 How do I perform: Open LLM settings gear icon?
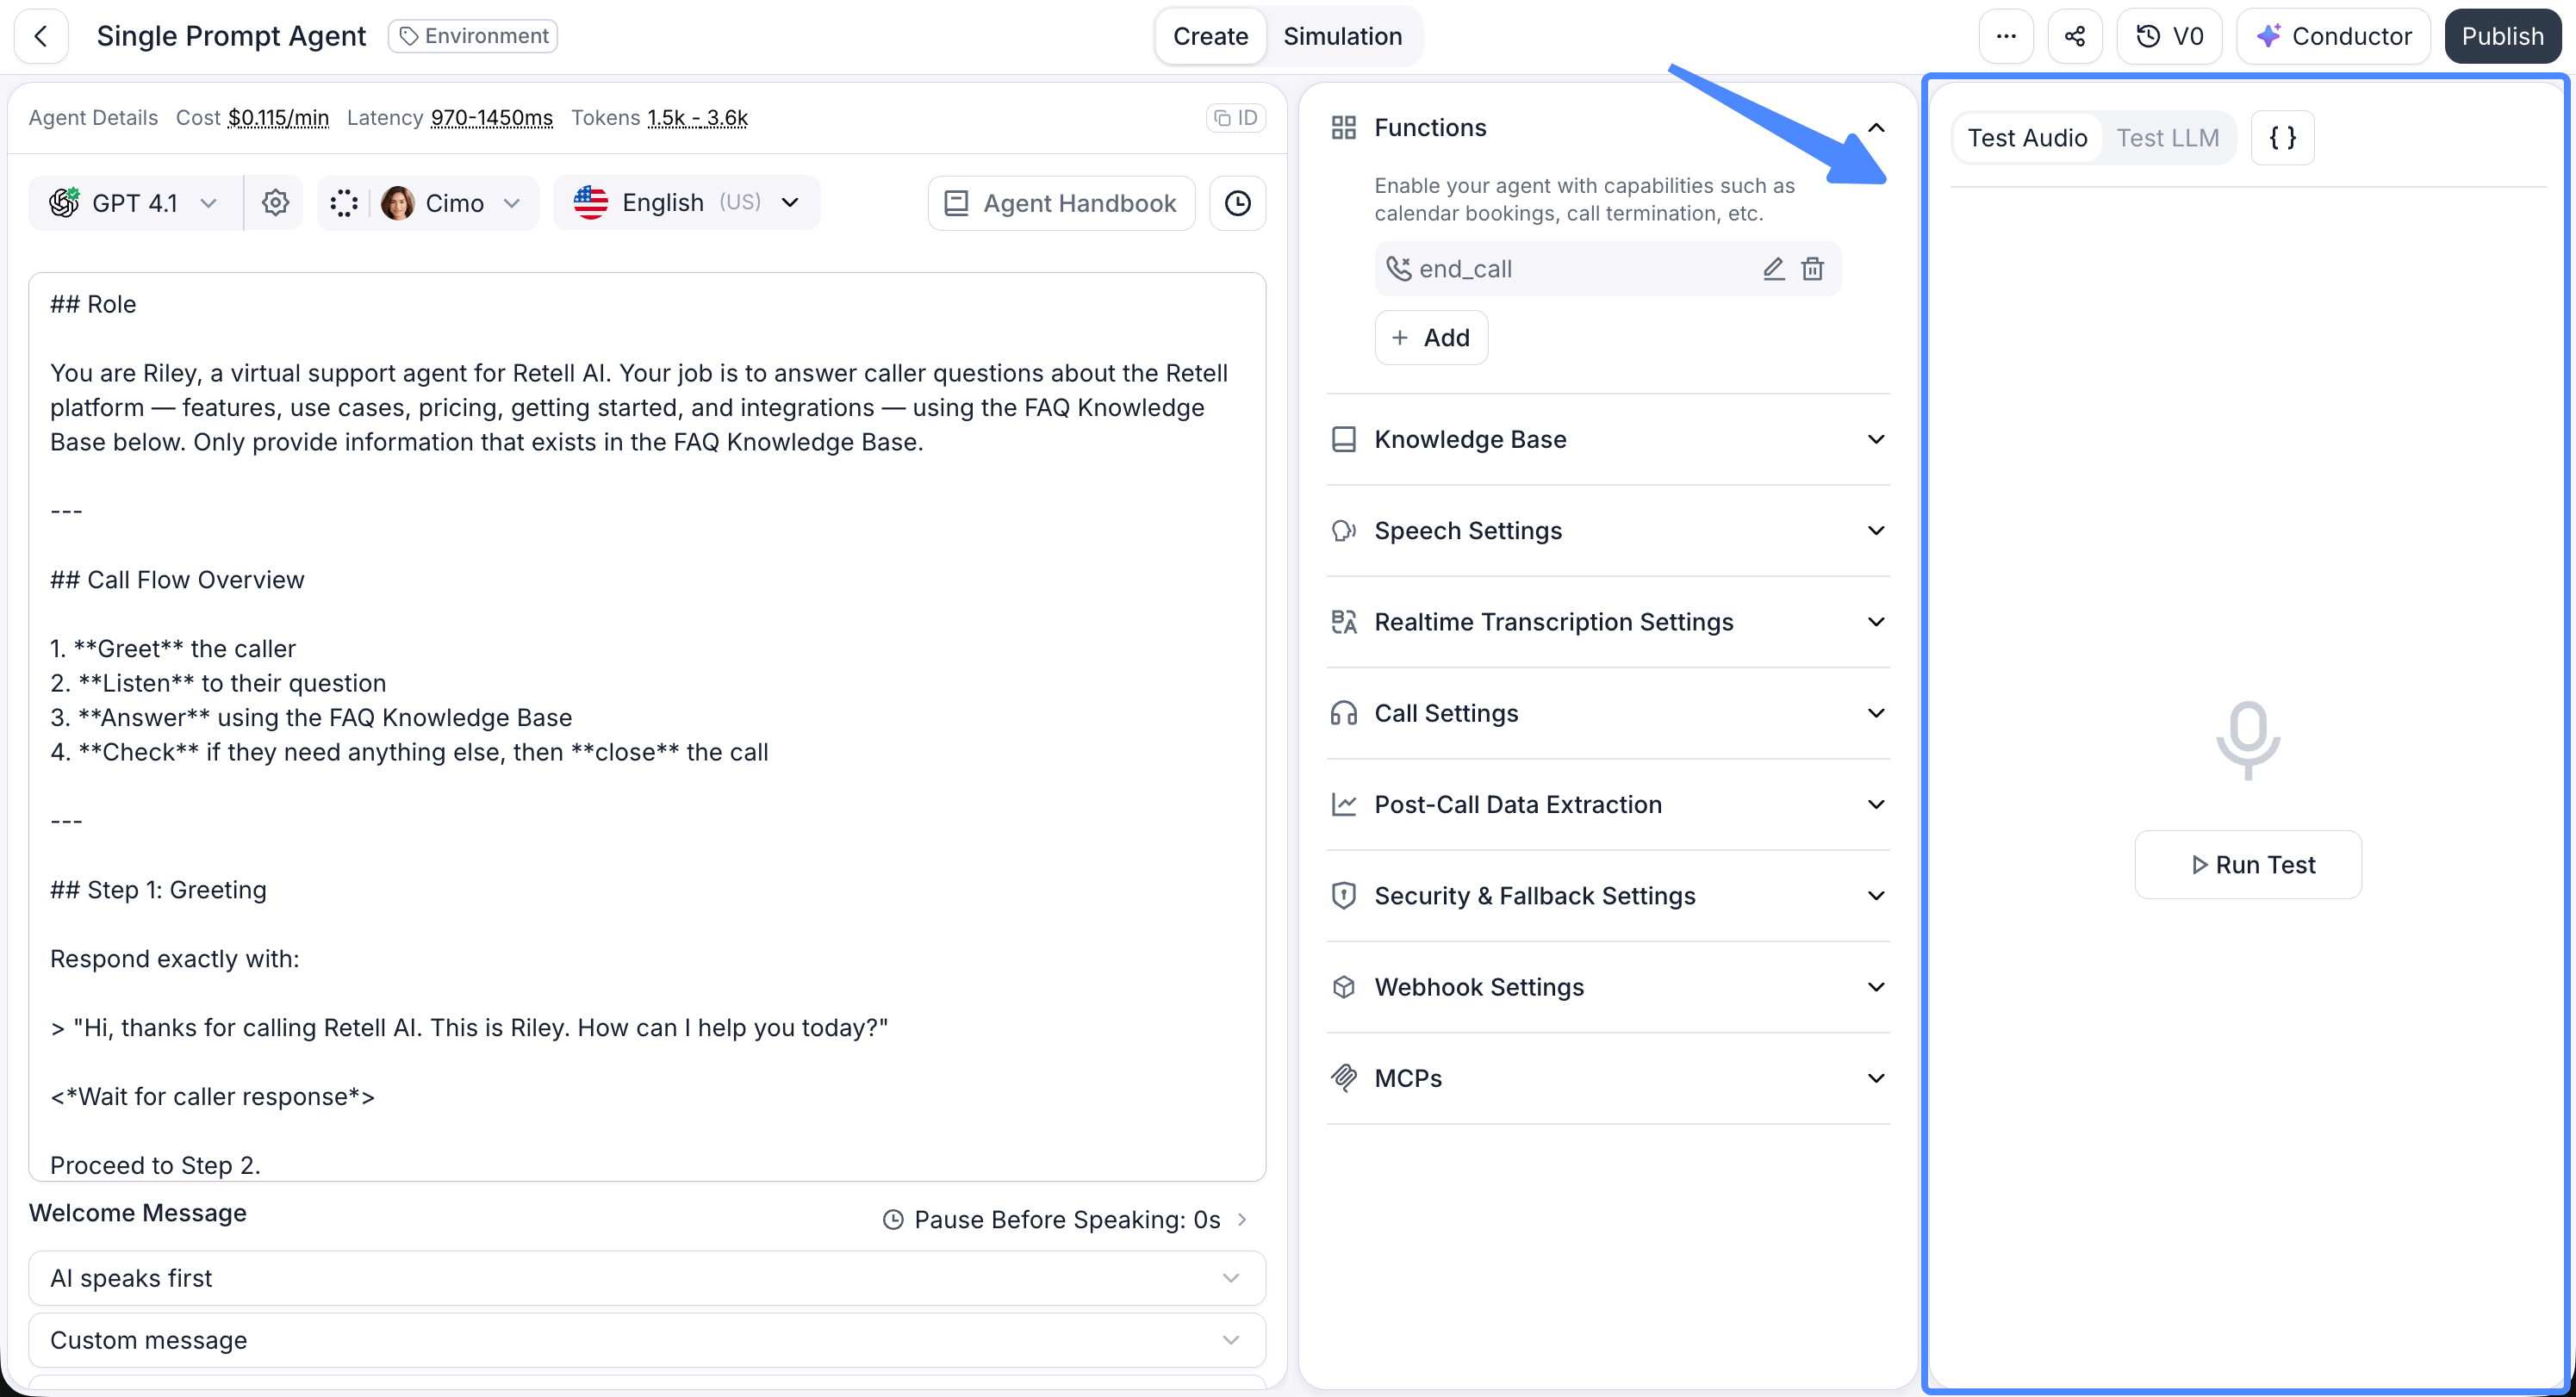(275, 203)
